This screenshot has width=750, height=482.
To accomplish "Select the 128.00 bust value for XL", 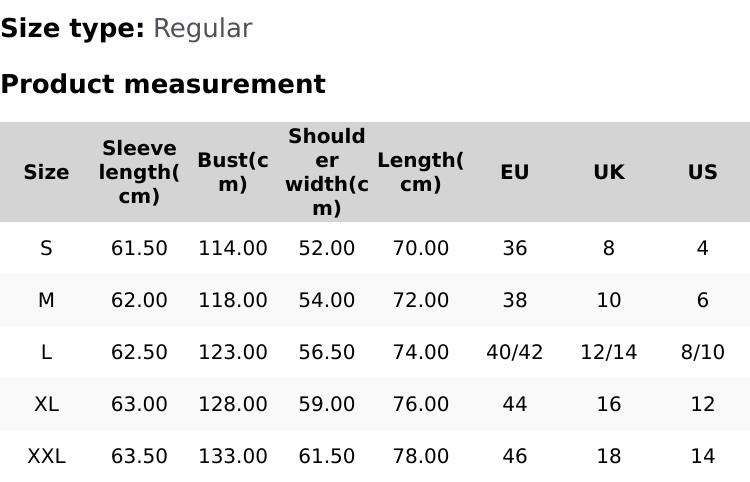I will [233, 404].
